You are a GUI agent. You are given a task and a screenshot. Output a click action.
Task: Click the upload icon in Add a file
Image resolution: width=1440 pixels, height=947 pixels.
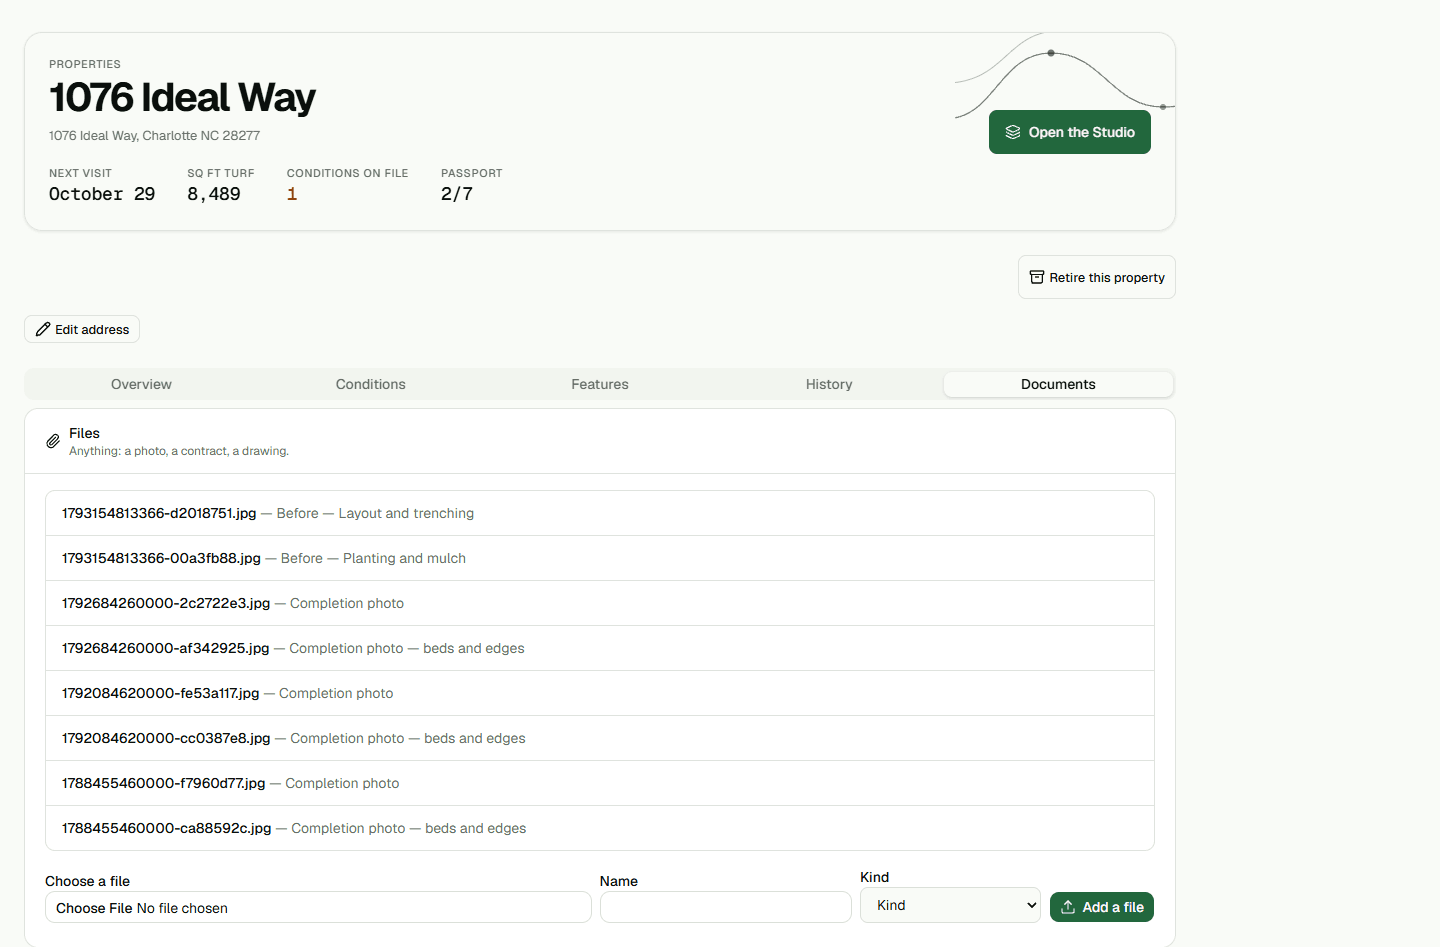[1068, 907]
